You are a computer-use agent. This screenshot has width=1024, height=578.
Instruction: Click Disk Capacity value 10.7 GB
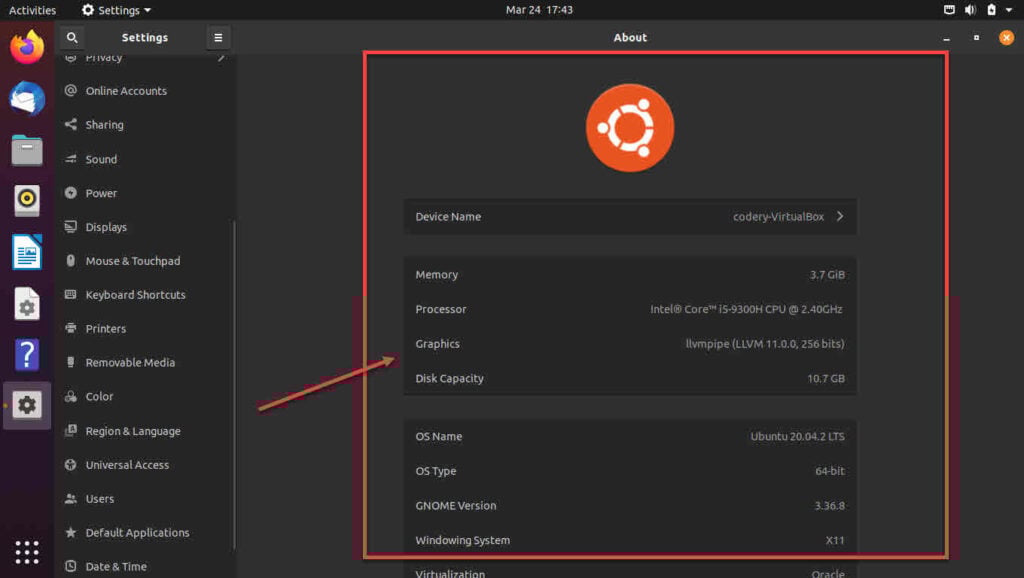(826, 378)
